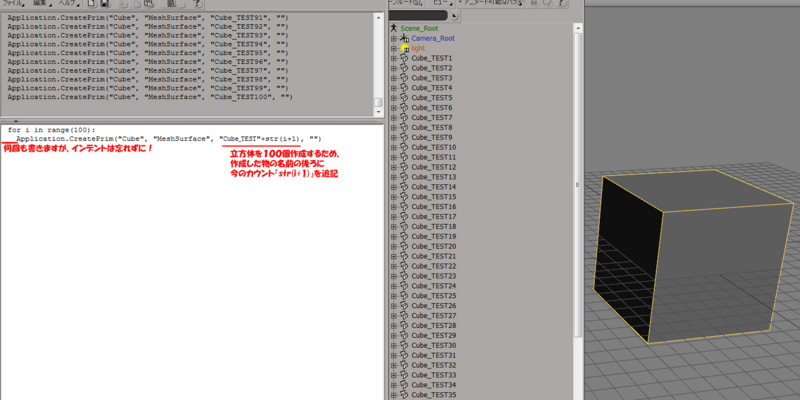This screenshot has width=800, height=400.
Task: Click the arrow button beside search field
Action: pyautogui.click(x=454, y=16)
